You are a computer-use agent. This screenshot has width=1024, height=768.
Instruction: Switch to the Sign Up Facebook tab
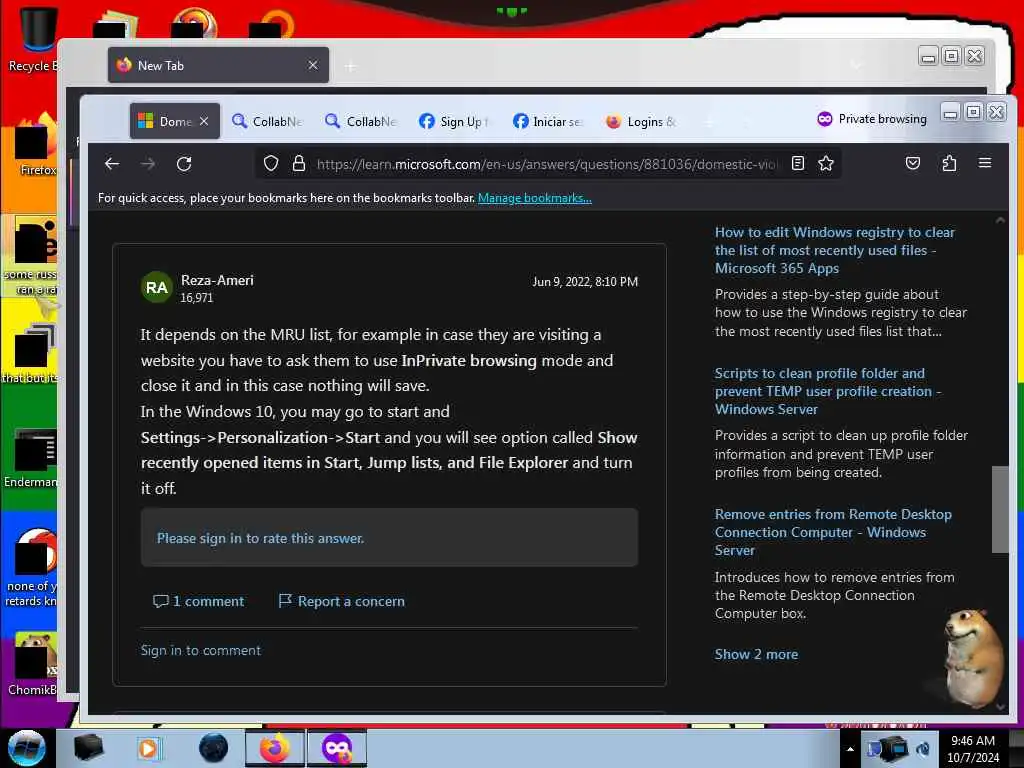tap(455, 121)
